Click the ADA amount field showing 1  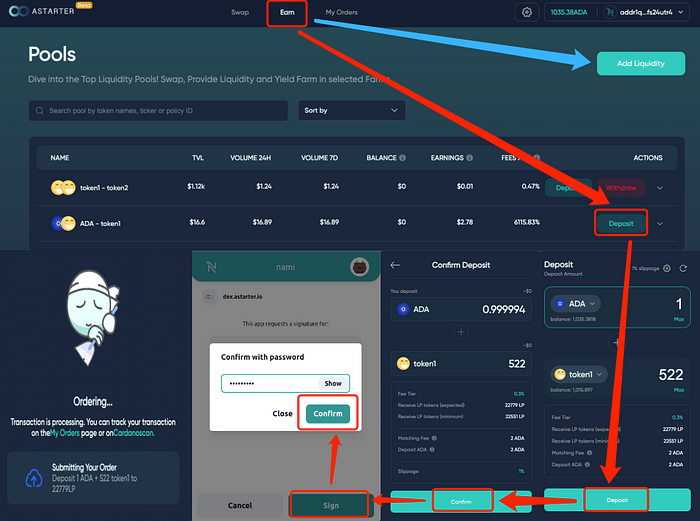point(678,304)
